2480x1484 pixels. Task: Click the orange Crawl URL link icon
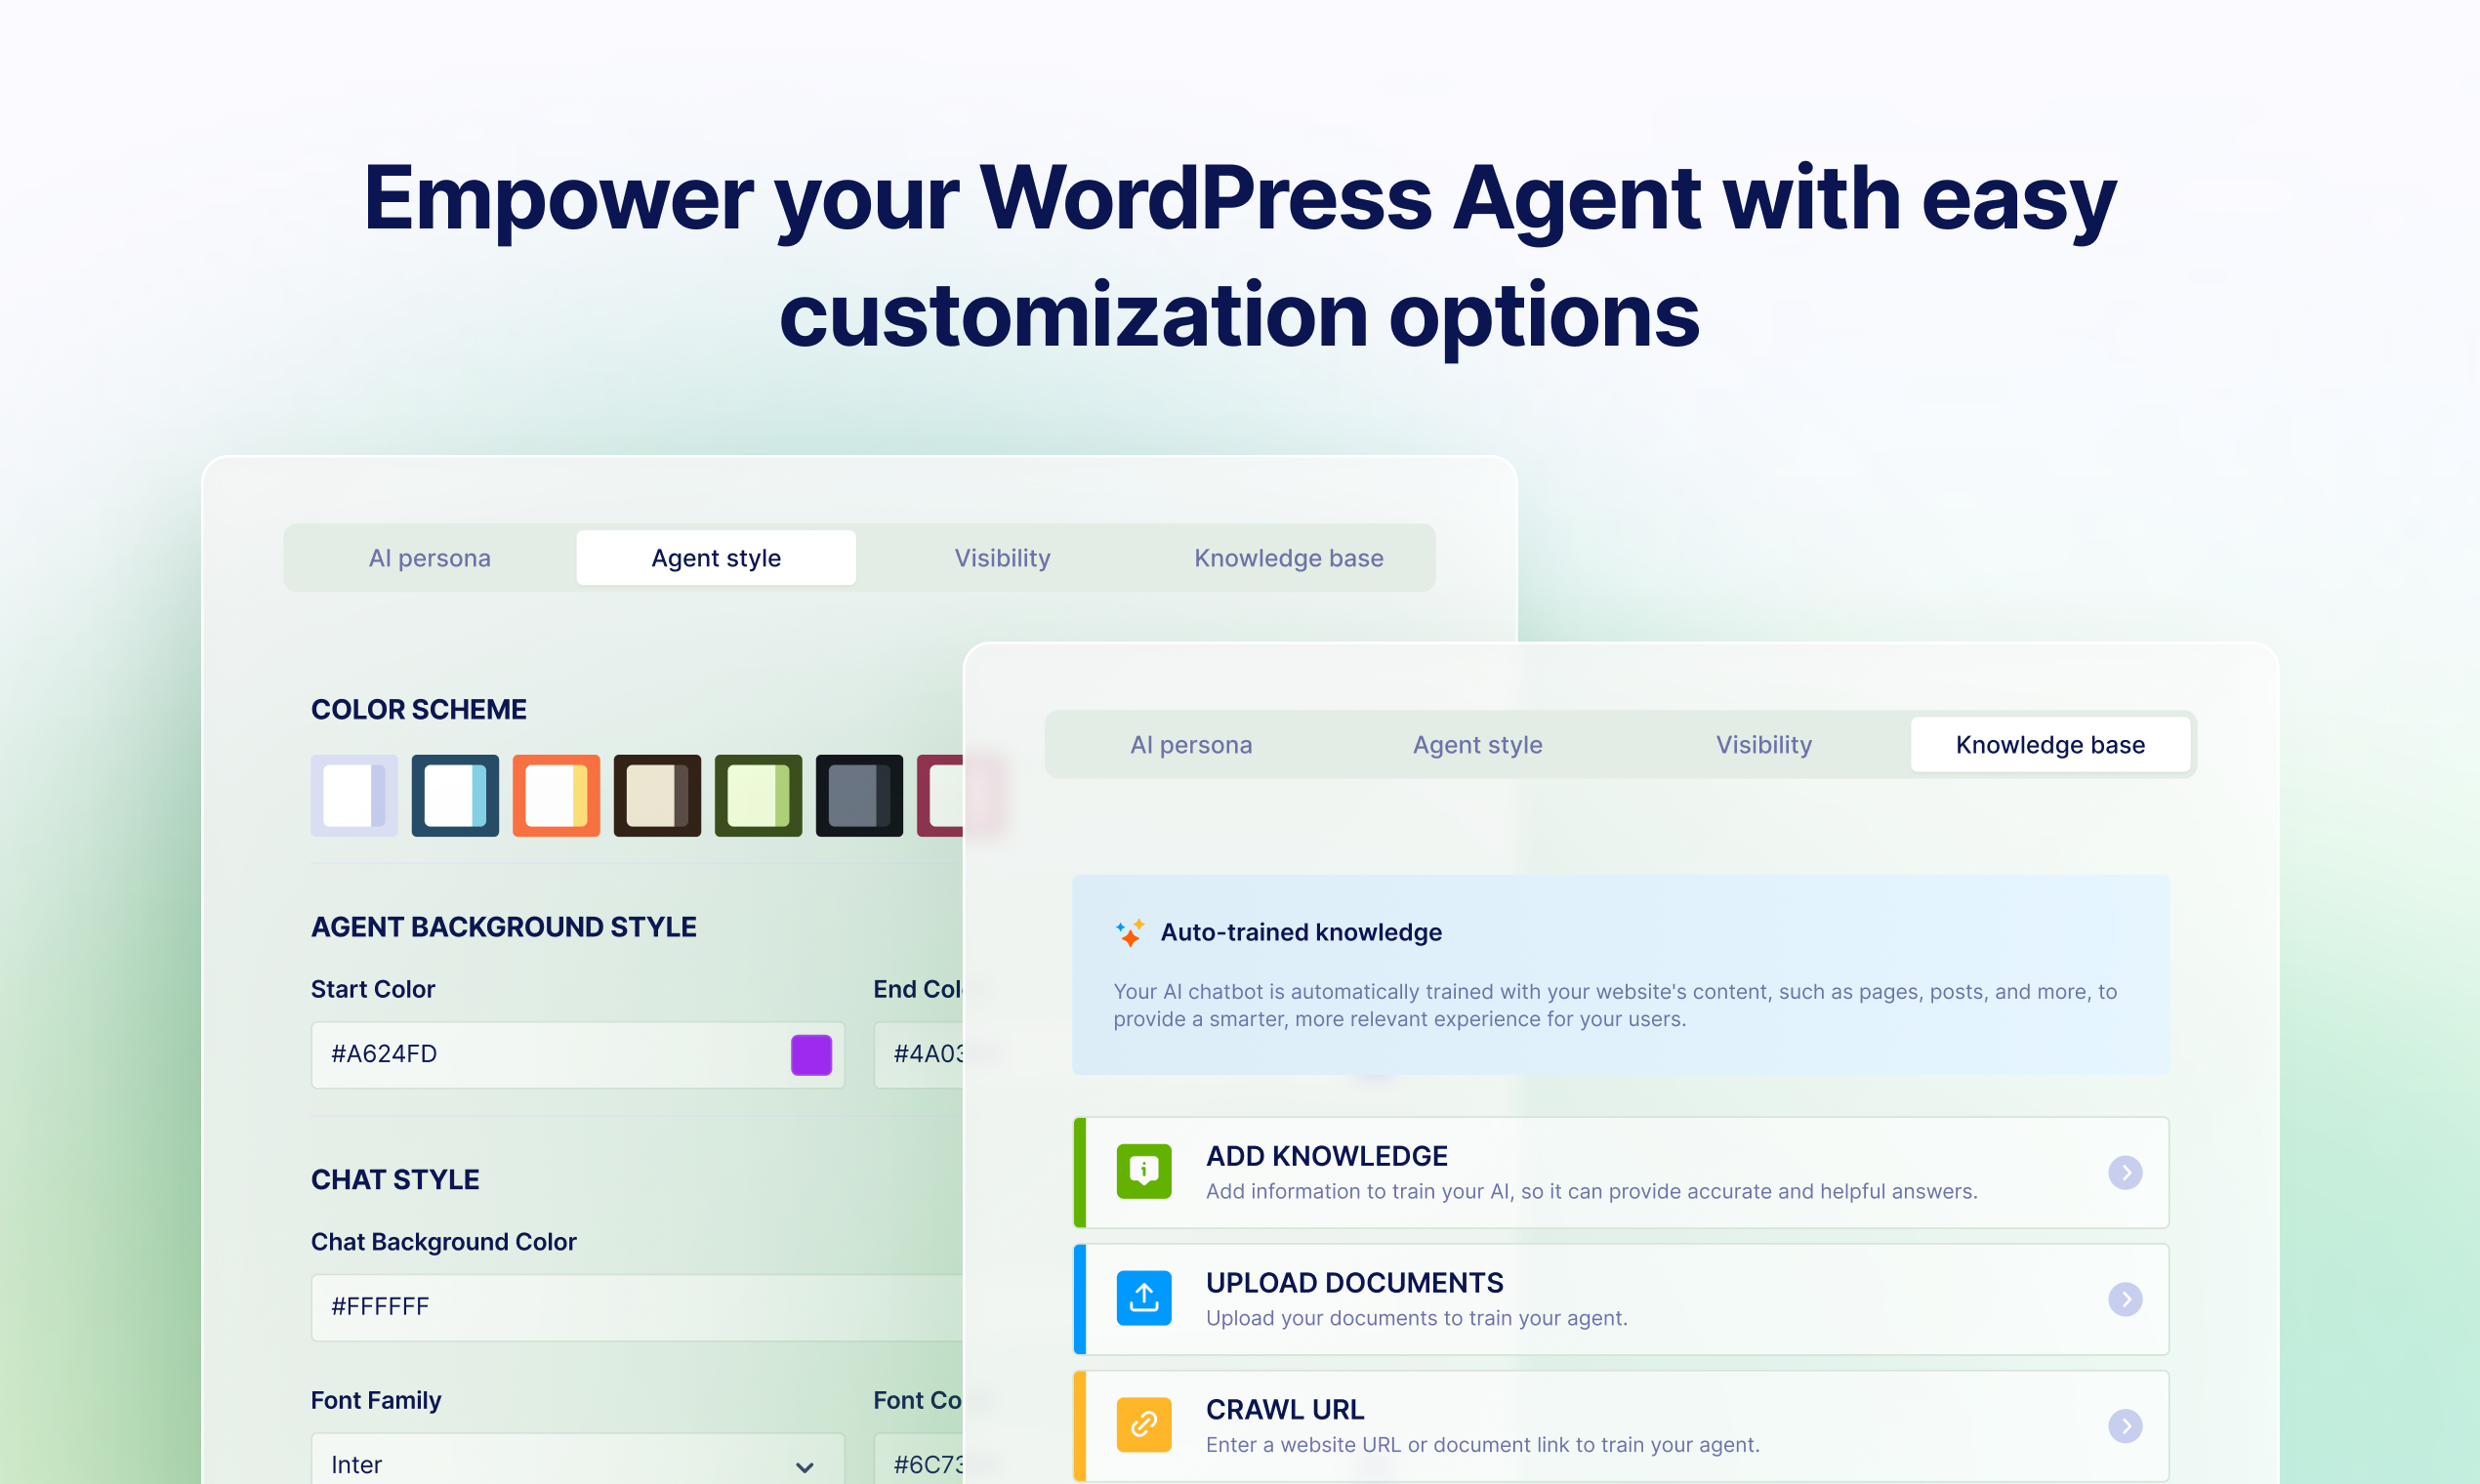point(1143,1425)
